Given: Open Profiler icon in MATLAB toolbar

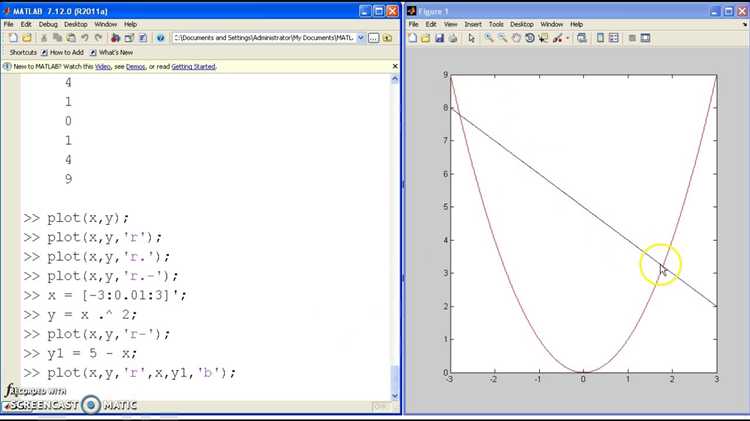Looking at the screenshot, I should point(143,38).
